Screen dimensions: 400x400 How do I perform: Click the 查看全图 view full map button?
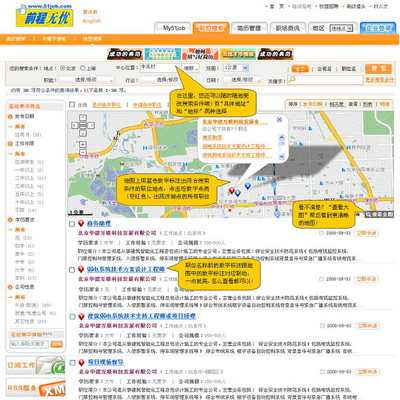(x=379, y=214)
